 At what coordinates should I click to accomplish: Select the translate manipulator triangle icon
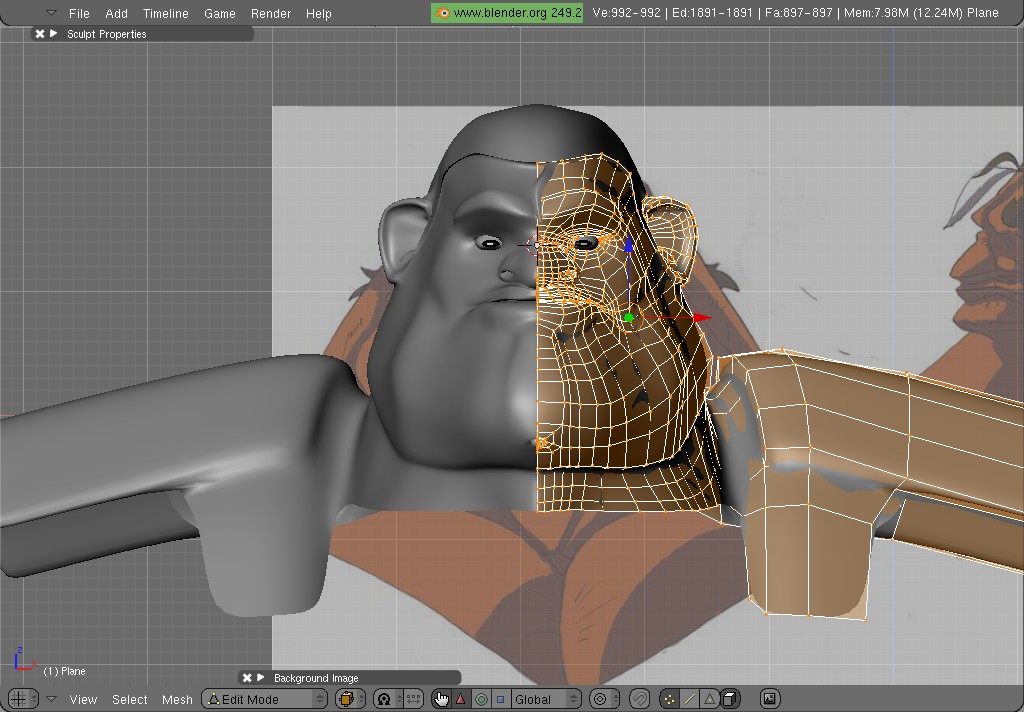click(x=461, y=699)
